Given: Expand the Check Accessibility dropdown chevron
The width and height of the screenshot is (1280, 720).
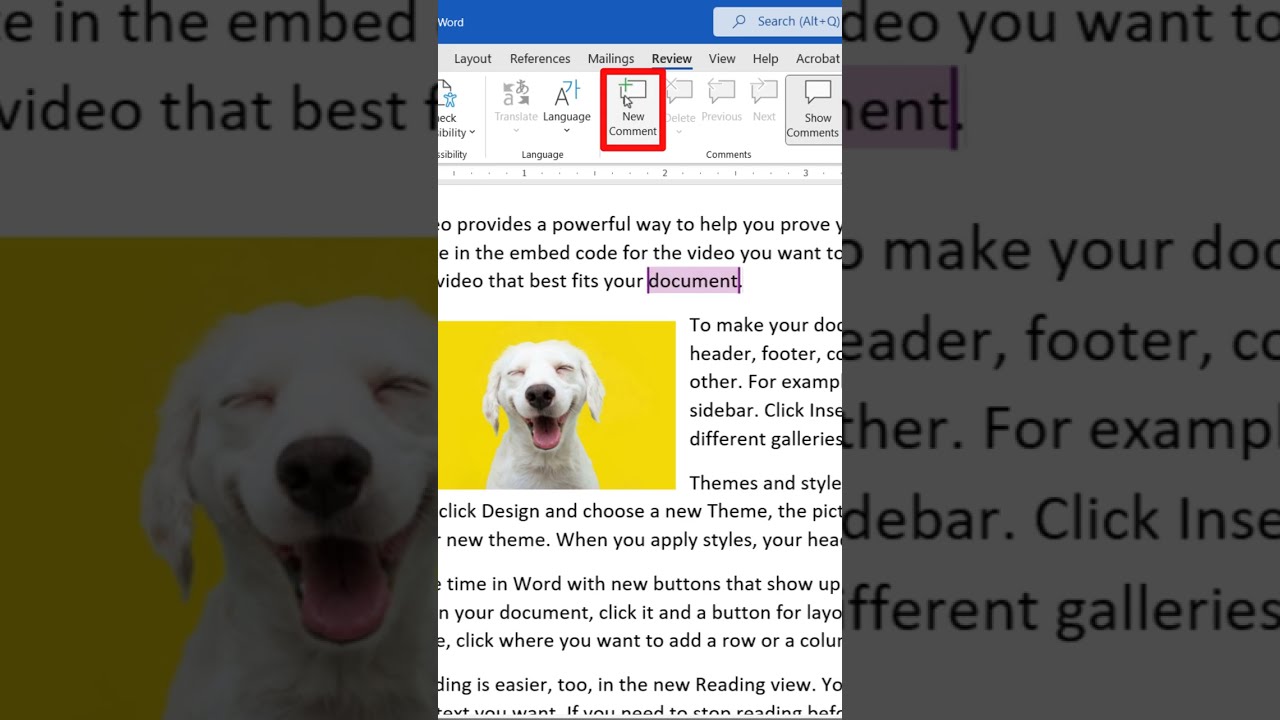Looking at the screenshot, I should pos(472,133).
